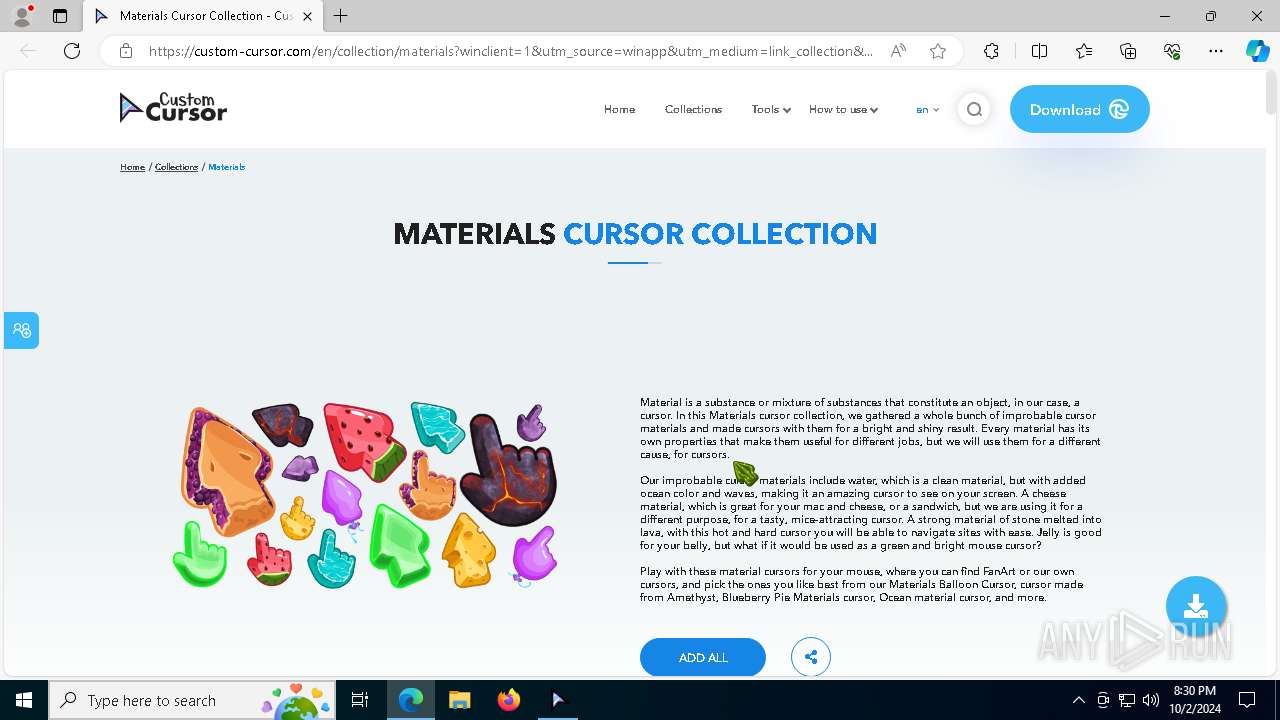
Task: Follow the Home breadcrumb link
Action: 133,167
